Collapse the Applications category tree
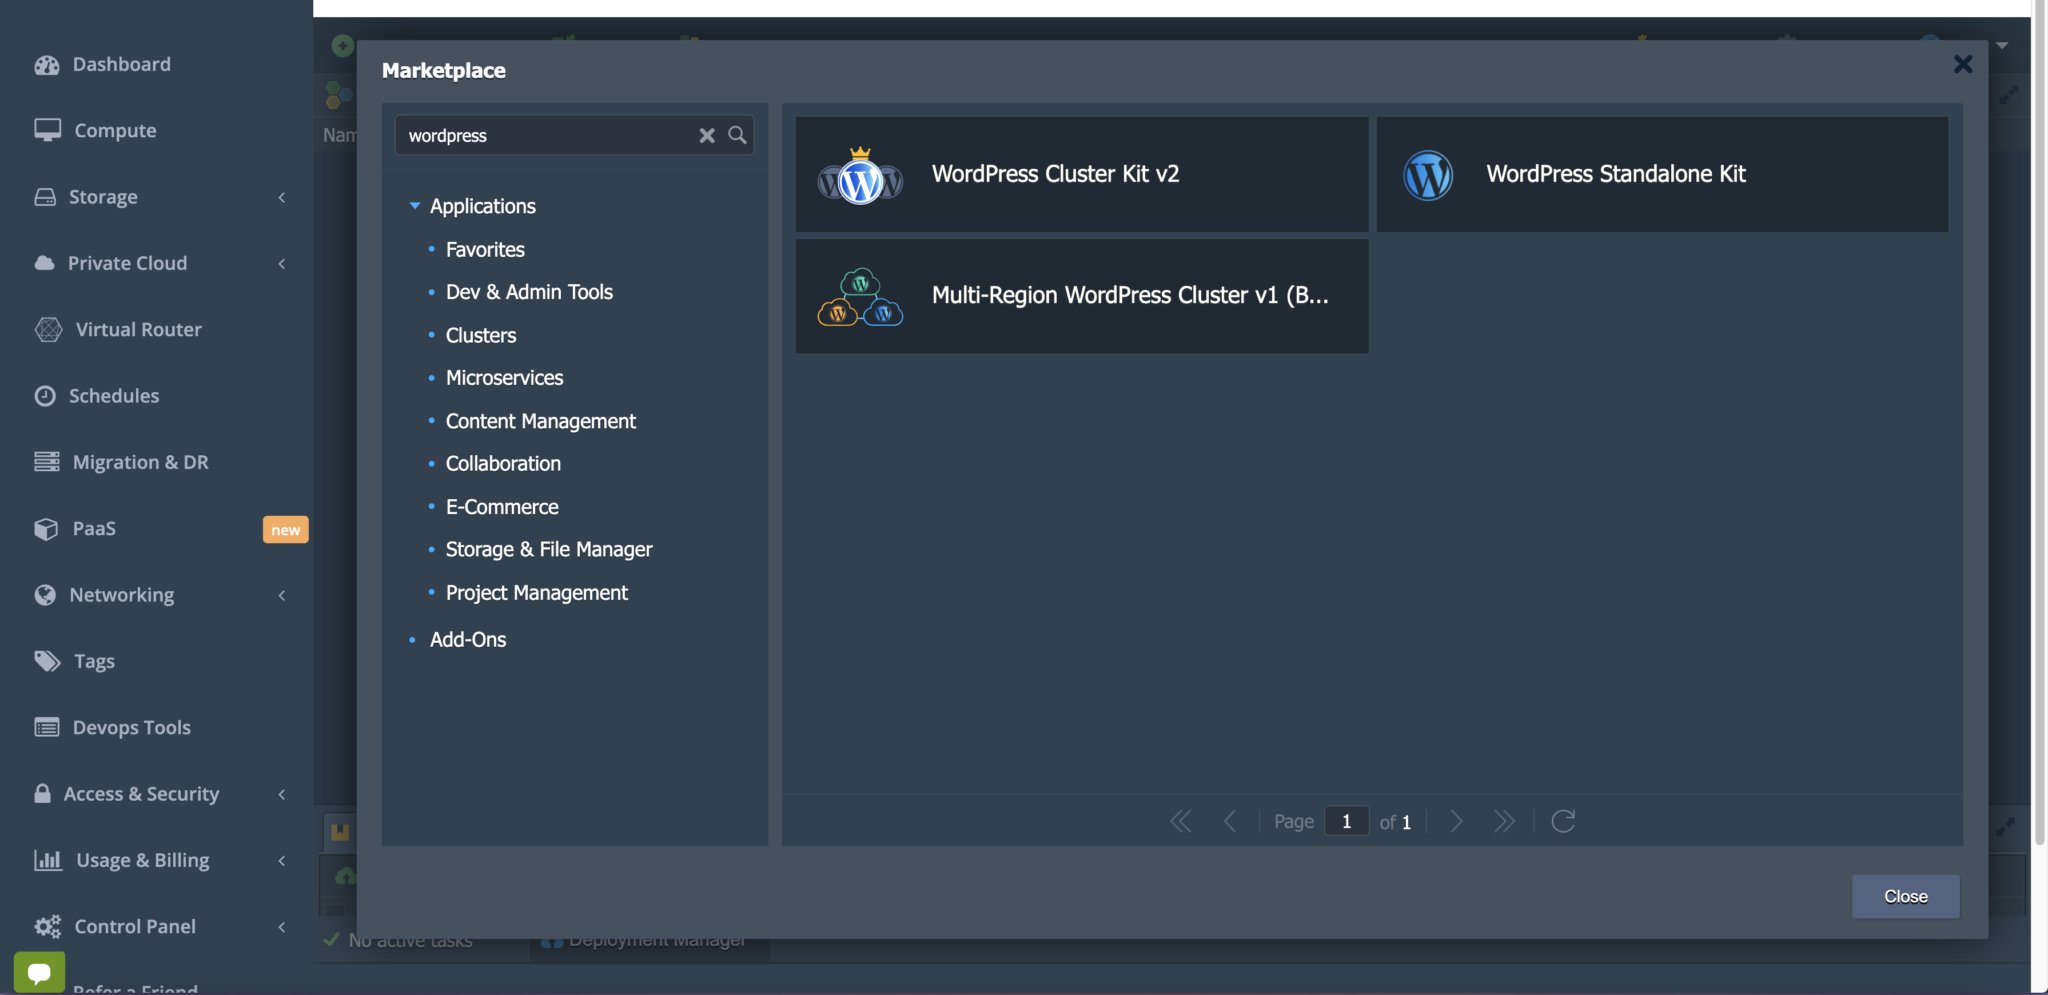 click(x=415, y=206)
